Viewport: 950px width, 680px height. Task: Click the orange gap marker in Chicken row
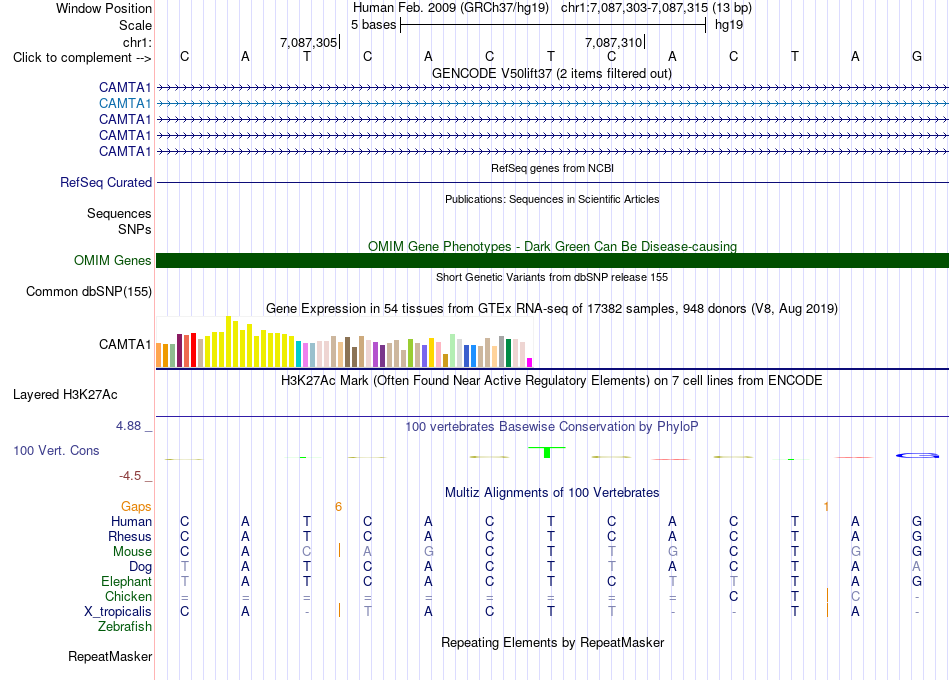click(x=827, y=595)
